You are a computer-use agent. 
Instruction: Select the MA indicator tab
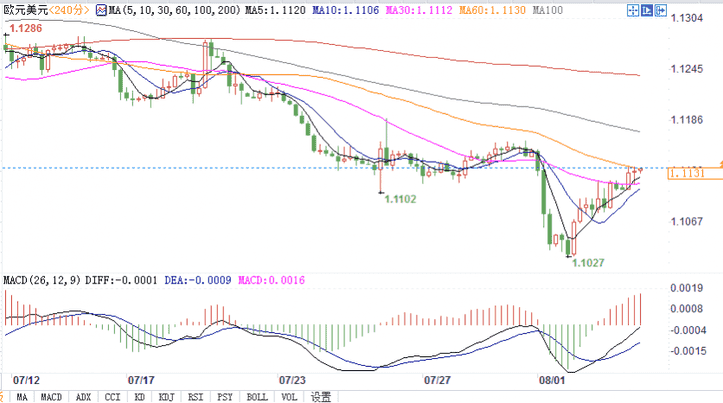pos(22,397)
